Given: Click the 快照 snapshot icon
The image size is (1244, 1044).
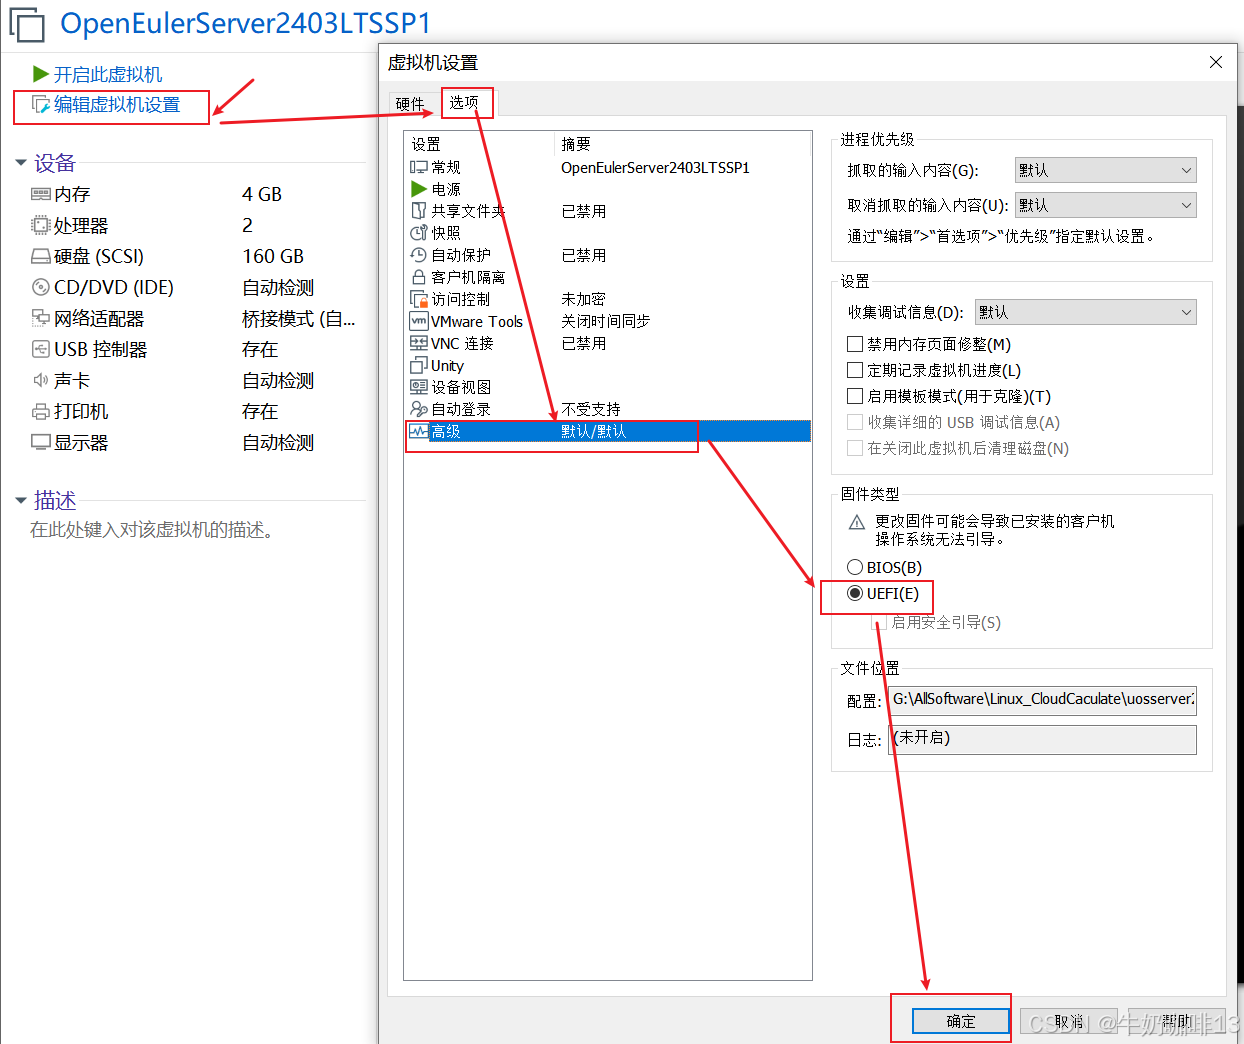Looking at the screenshot, I should click(x=419, y=233).
